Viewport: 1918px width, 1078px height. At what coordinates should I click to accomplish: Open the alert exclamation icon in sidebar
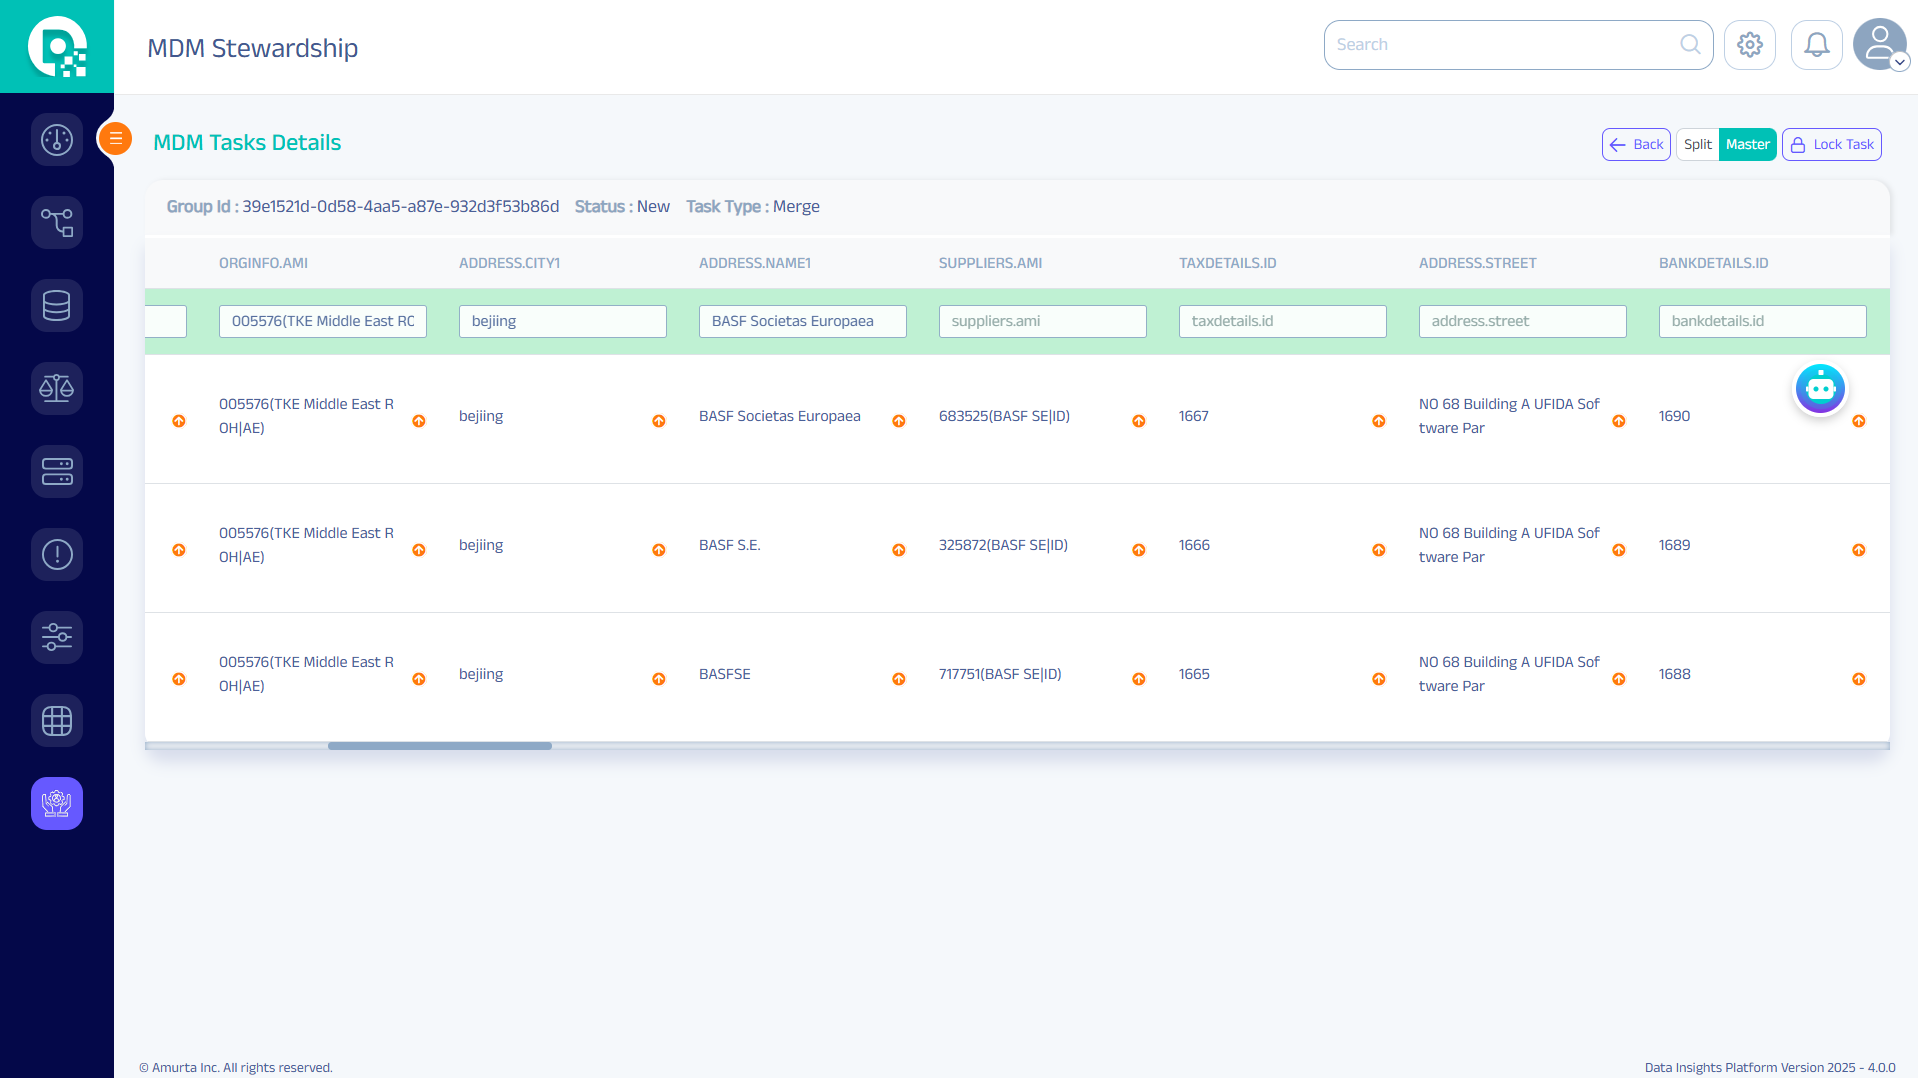(x=57, y=554)
